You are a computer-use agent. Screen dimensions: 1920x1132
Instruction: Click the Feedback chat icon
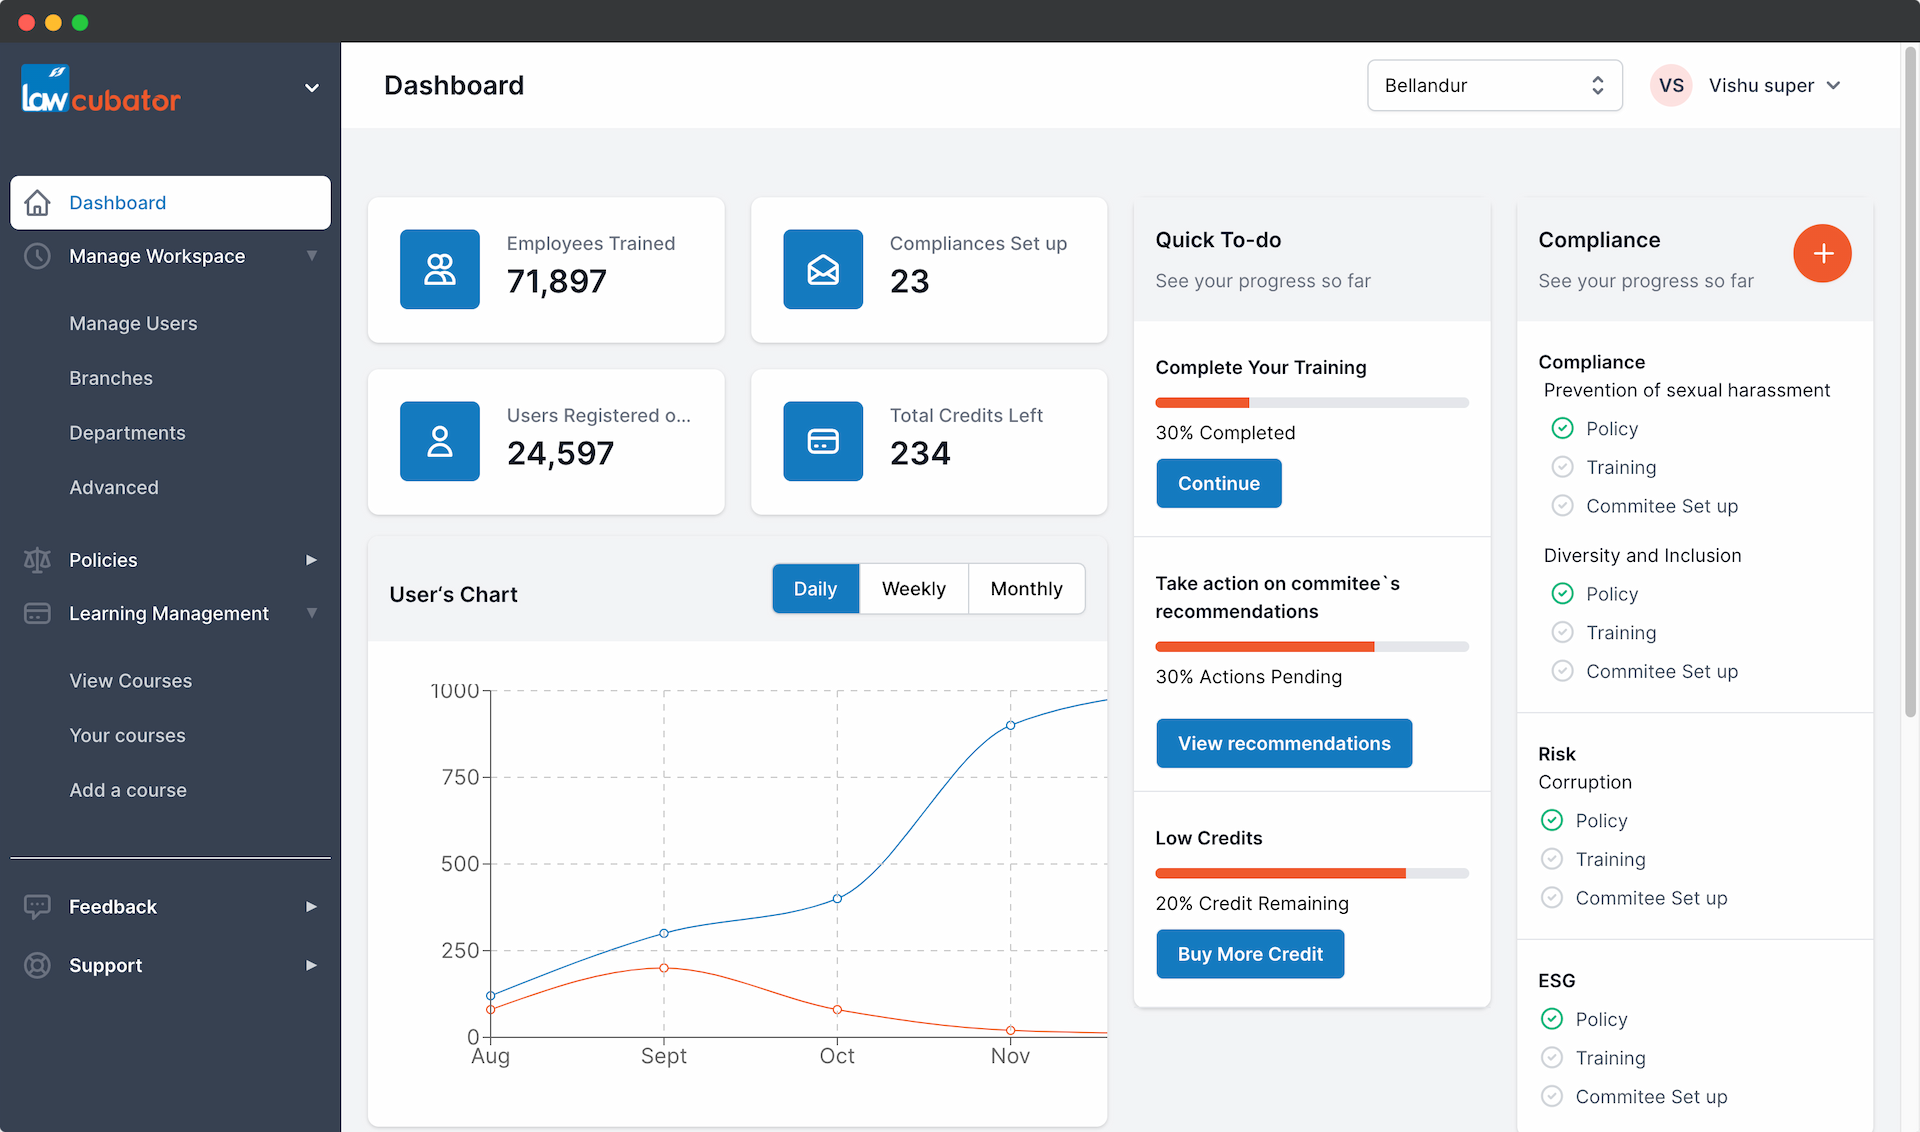coord(37,907)
